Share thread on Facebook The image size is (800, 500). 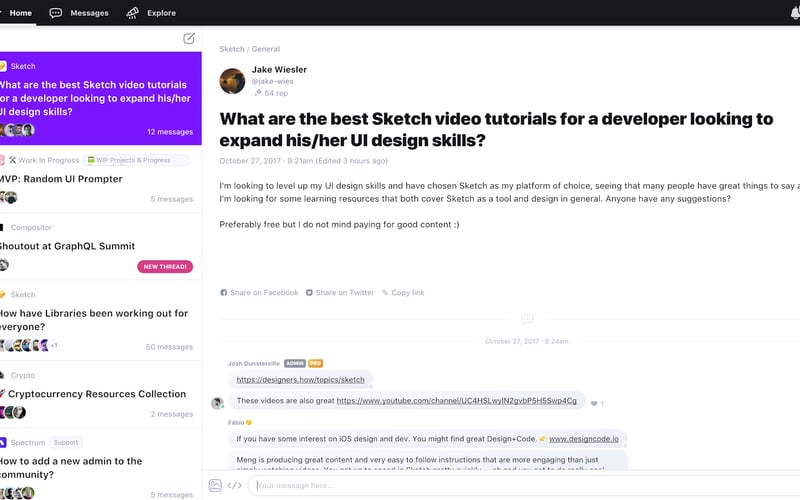tap(259, 292)
